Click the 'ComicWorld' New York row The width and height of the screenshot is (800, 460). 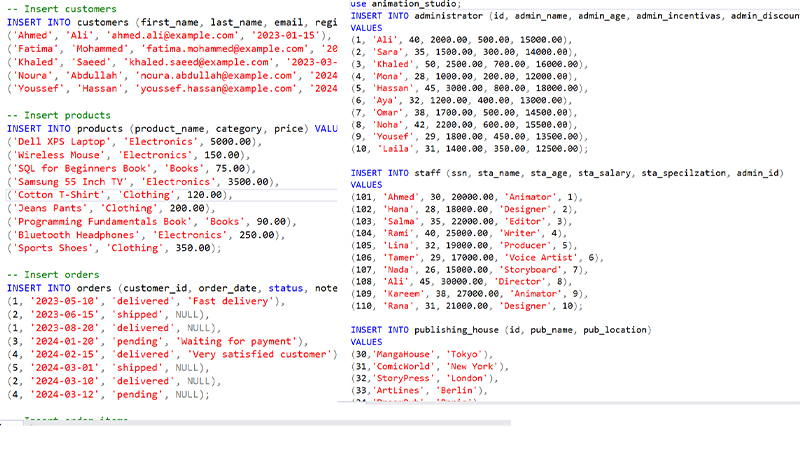(x=430, y=367)
